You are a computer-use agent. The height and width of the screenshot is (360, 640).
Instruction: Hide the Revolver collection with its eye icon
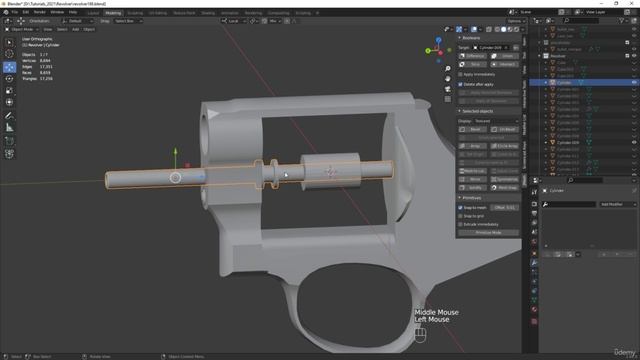(634, 56)
